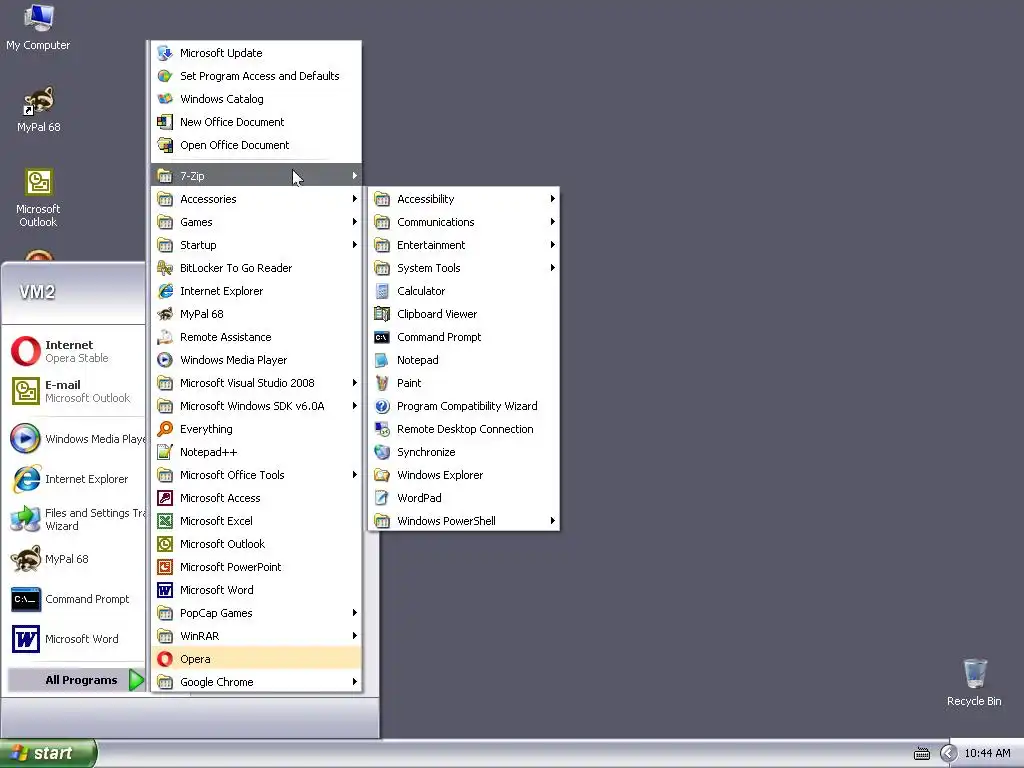Open WordPad from Accessories

pos(464,498)
